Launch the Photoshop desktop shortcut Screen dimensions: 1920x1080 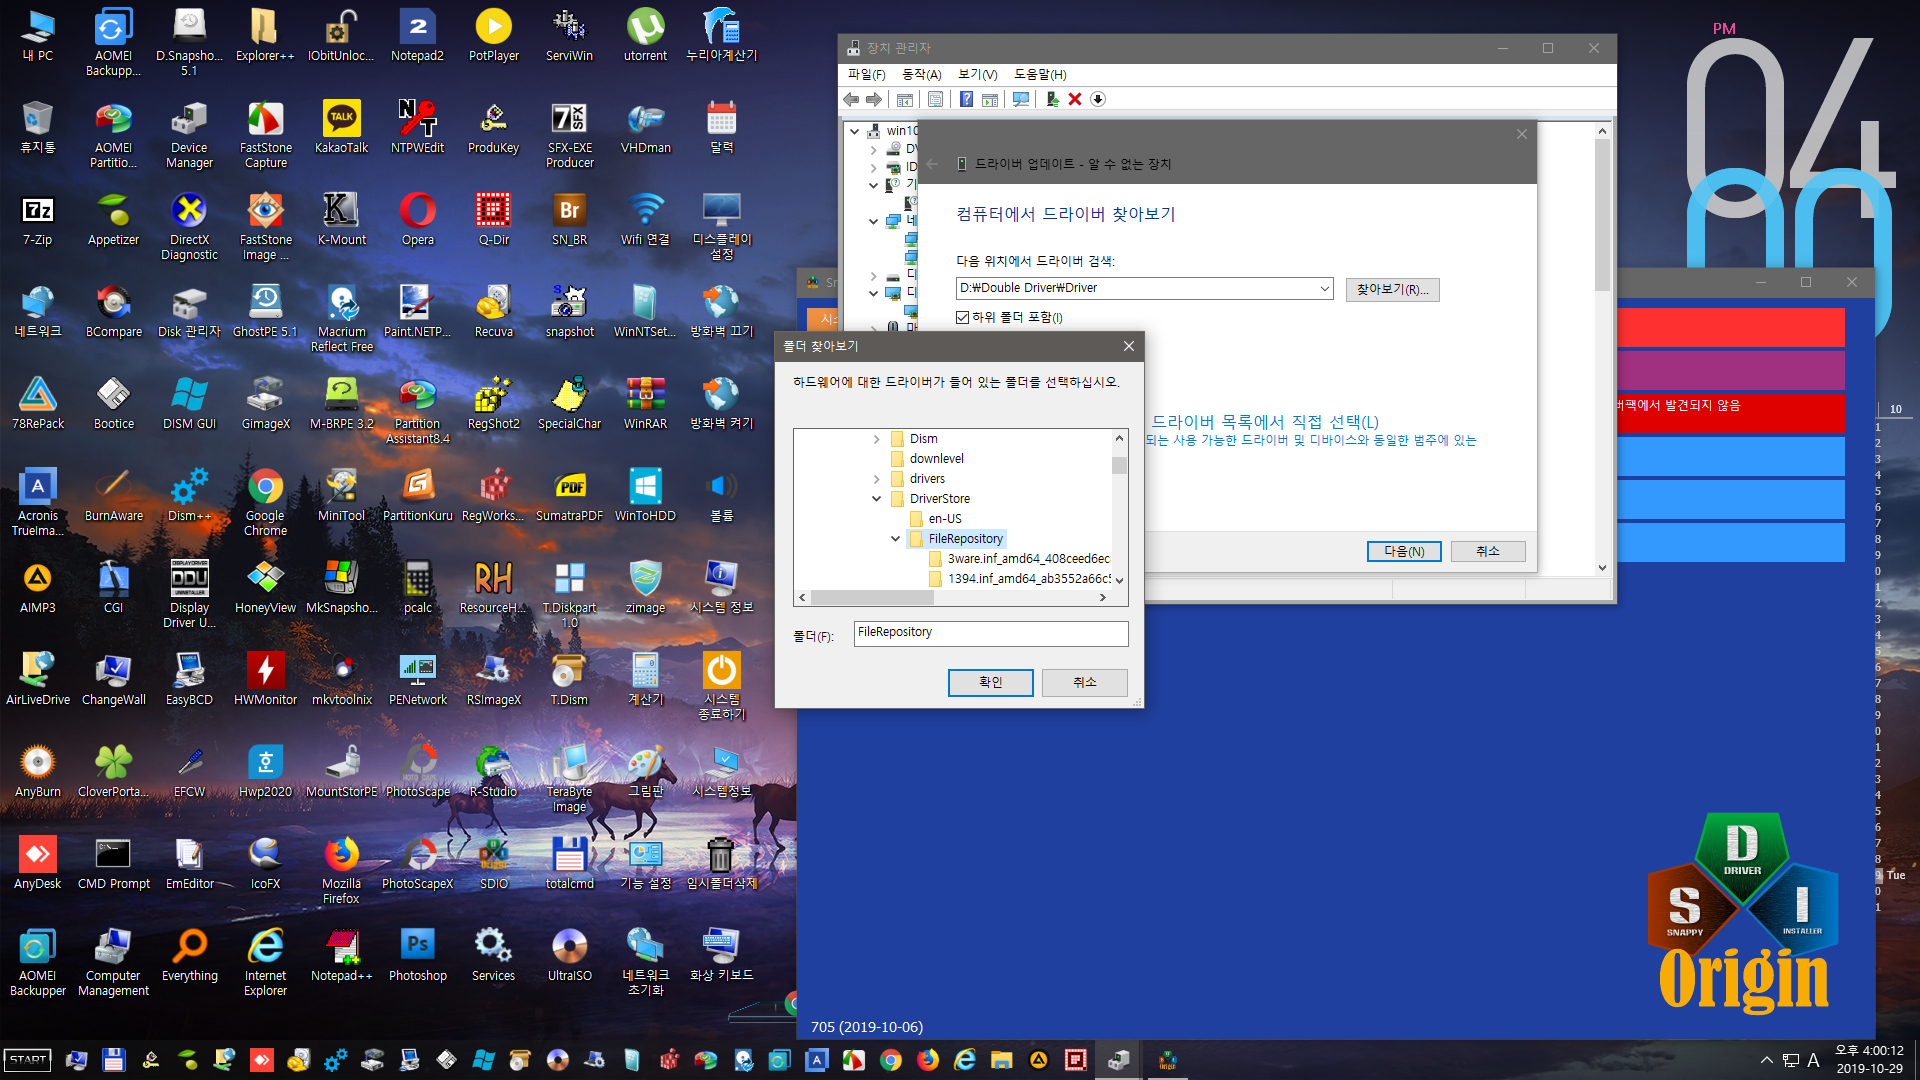[417, 956]
